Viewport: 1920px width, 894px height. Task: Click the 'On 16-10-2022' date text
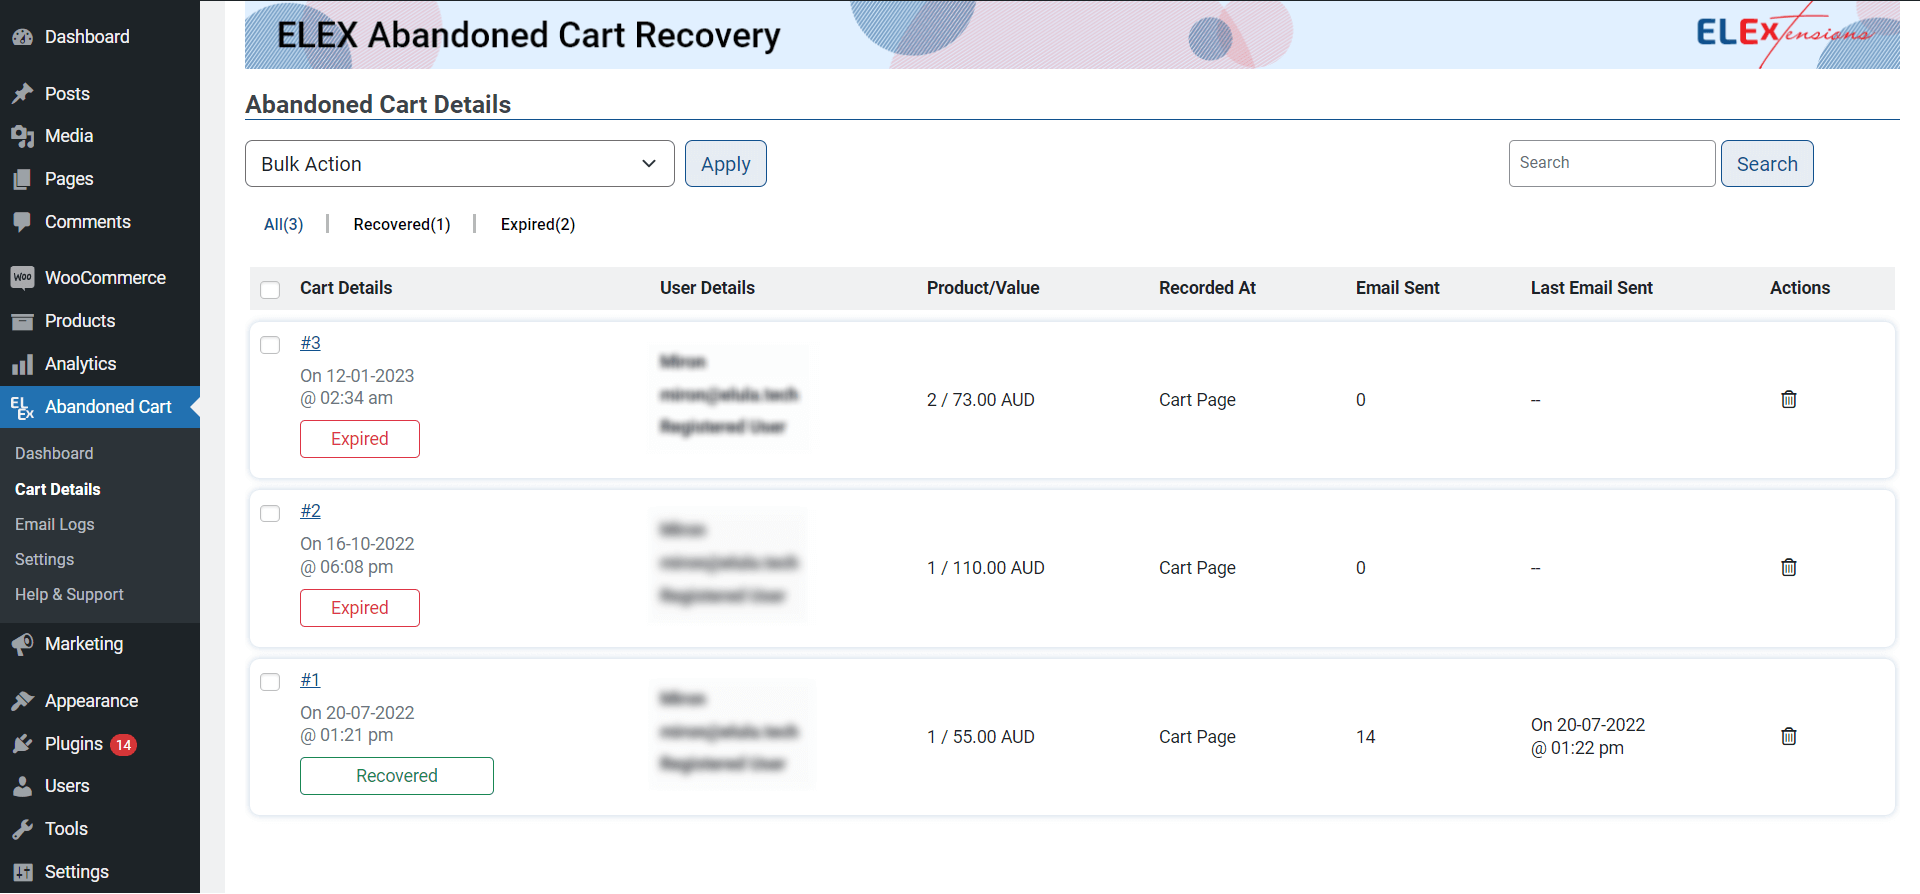tap(357, 544)
